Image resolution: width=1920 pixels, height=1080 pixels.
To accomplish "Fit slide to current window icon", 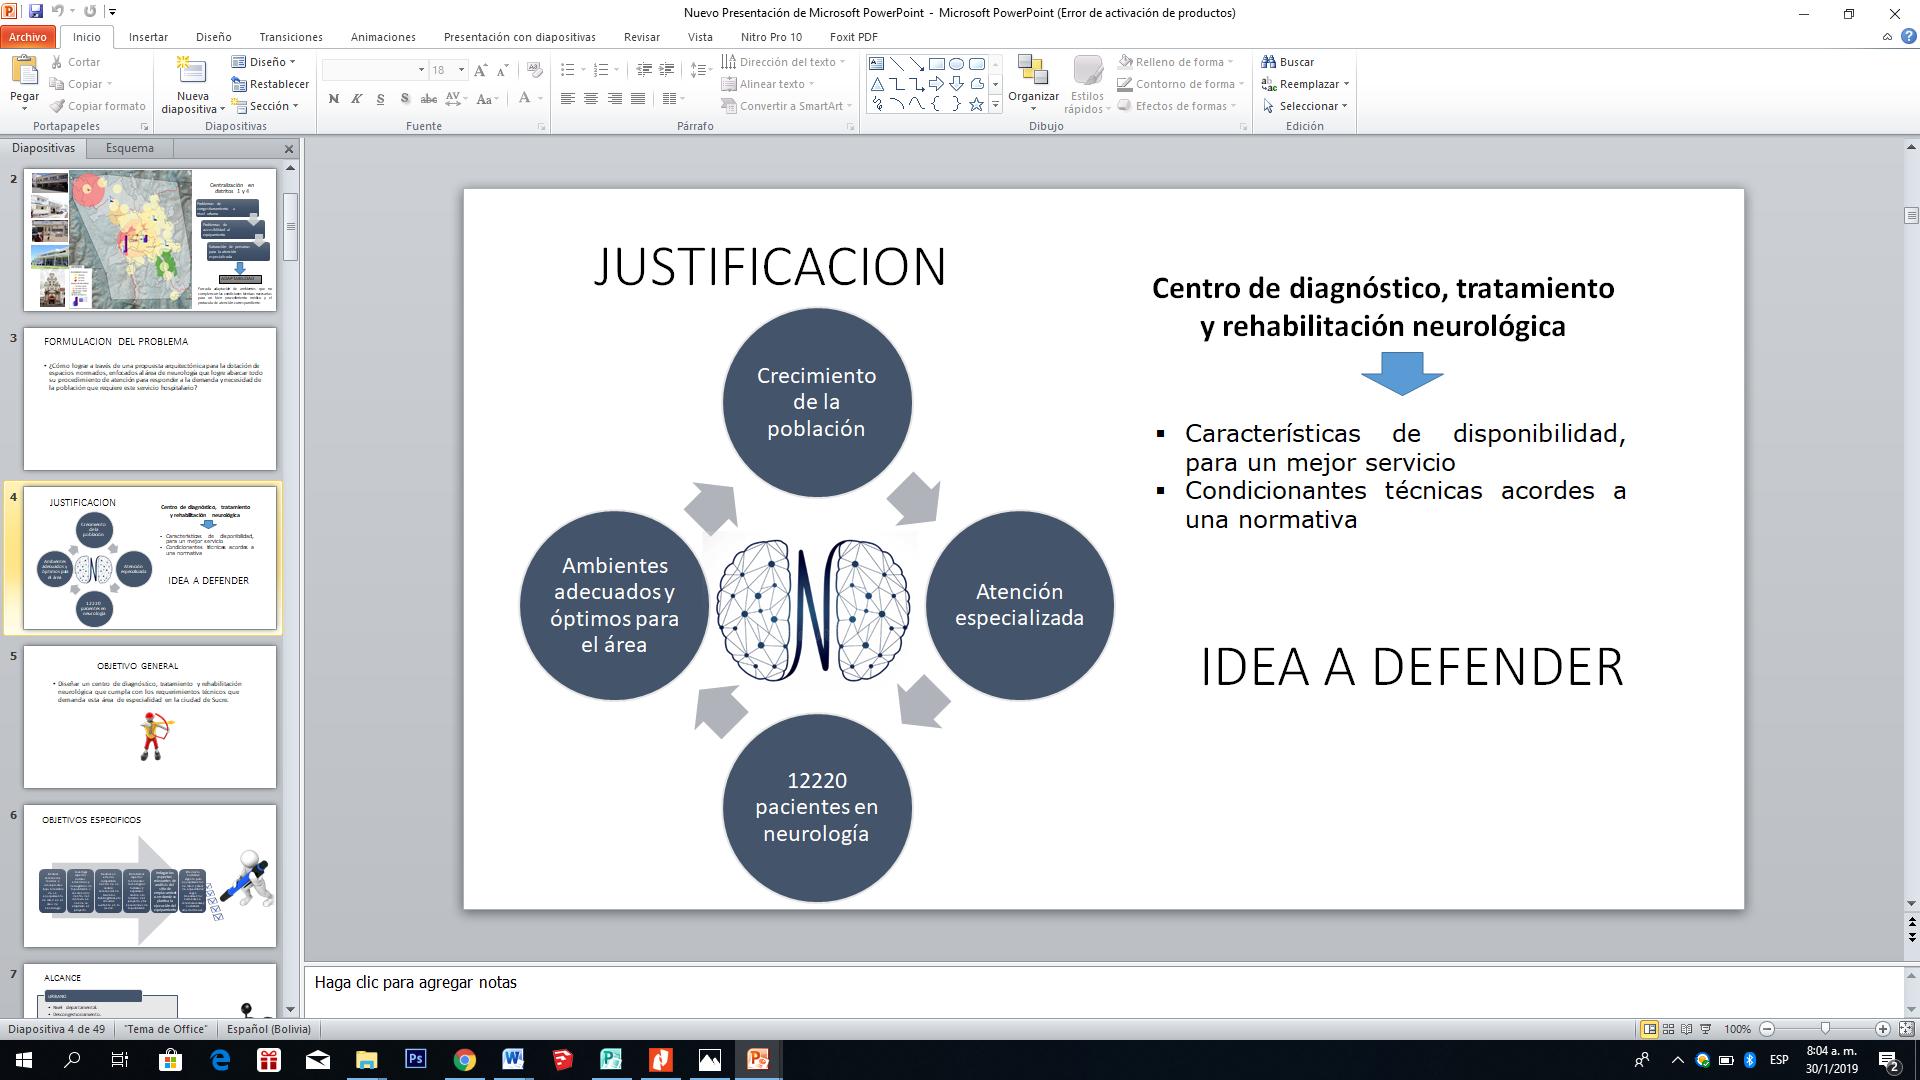I will (1906, 1029).
